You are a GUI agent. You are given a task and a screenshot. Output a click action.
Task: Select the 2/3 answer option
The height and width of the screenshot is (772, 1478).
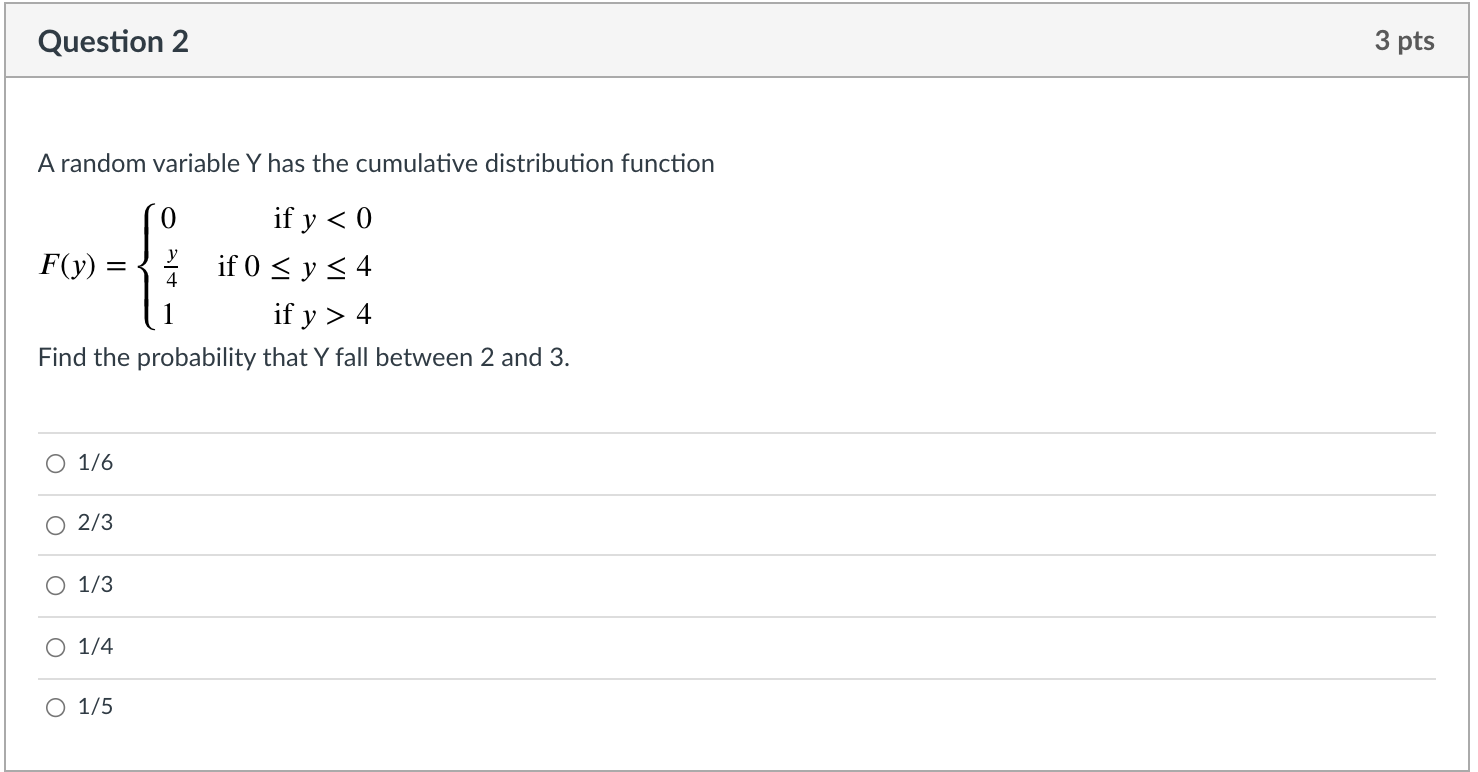pyautogui.click(x=54, y=523)
